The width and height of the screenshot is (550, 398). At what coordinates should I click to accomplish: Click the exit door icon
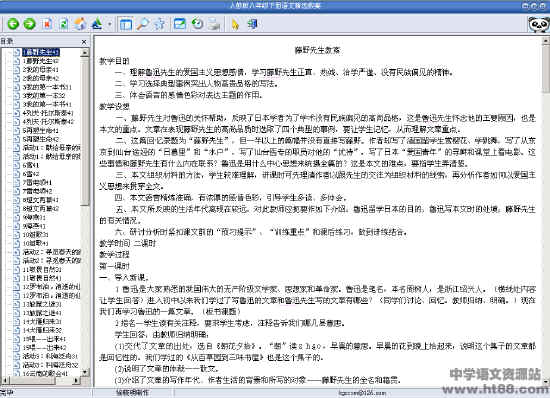253,24
